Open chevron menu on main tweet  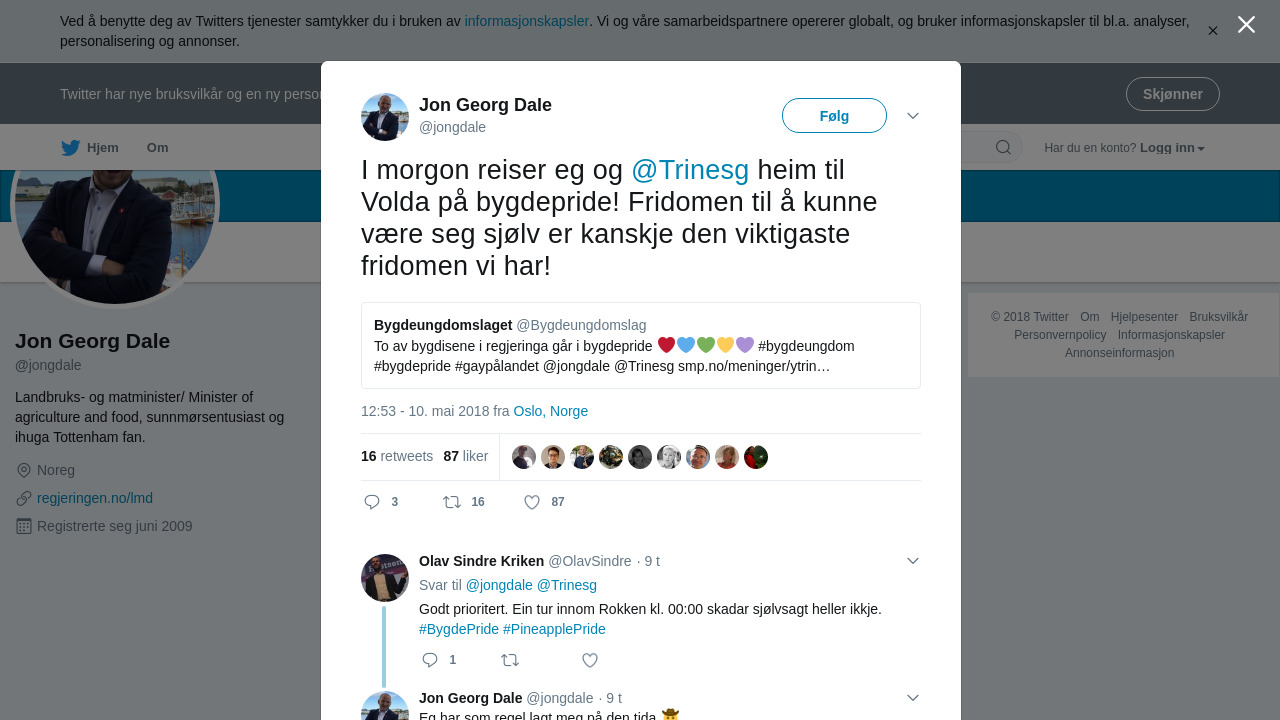tap(913, 116)
